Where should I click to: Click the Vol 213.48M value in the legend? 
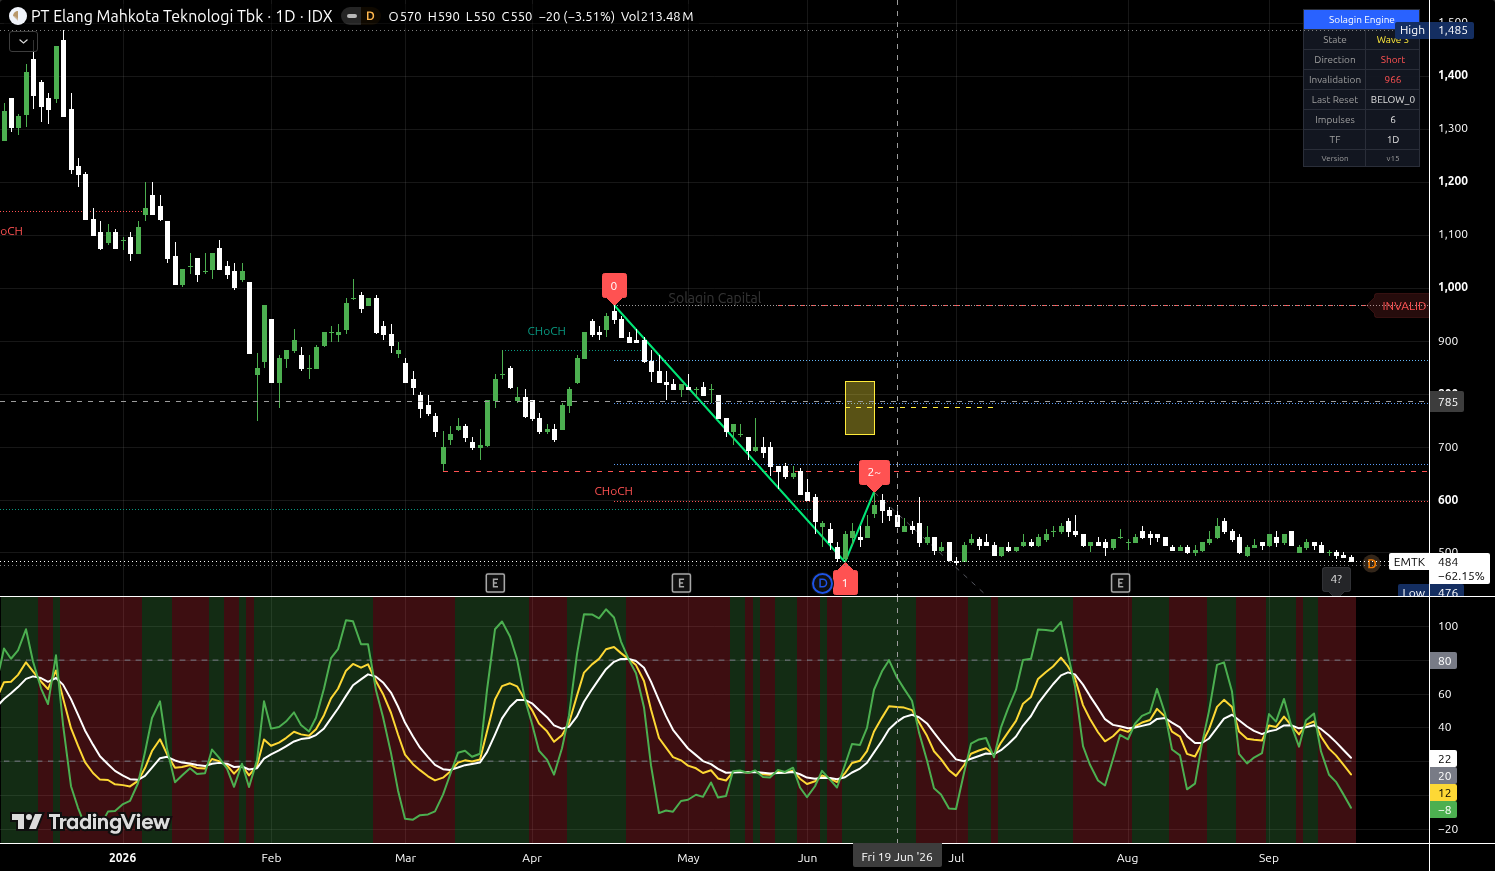point(657,17)
